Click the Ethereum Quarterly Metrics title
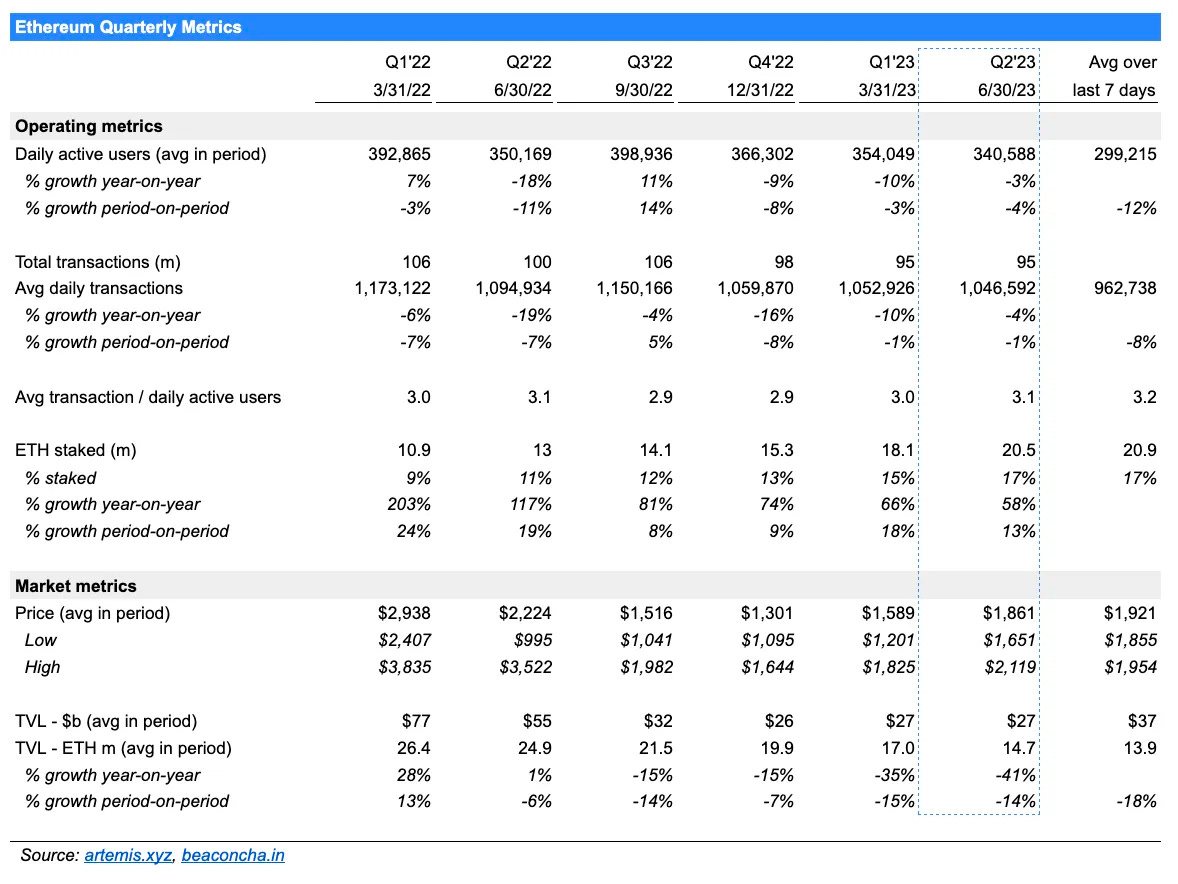1178x884 pixels. pos(128,27)
